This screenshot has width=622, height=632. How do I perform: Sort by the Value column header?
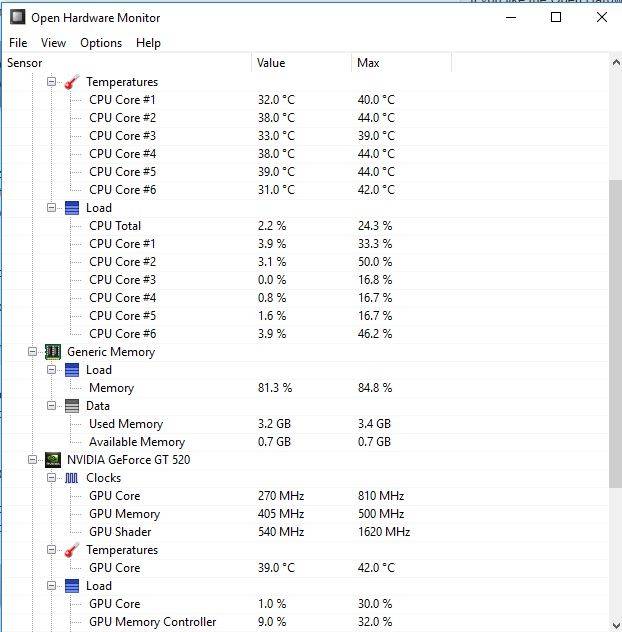300,63
